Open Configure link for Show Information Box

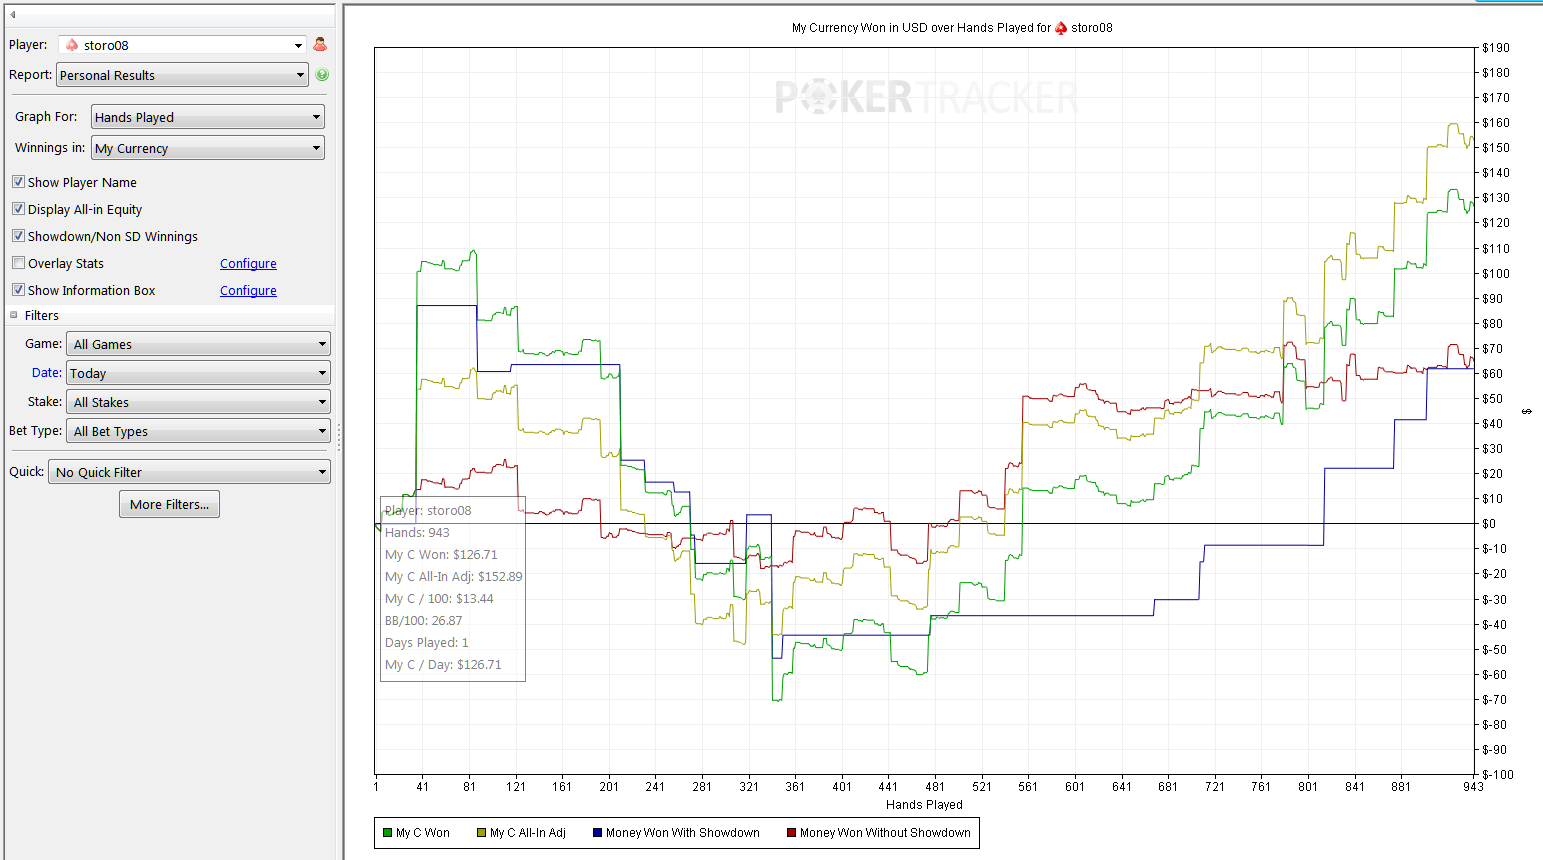[248, 291]
